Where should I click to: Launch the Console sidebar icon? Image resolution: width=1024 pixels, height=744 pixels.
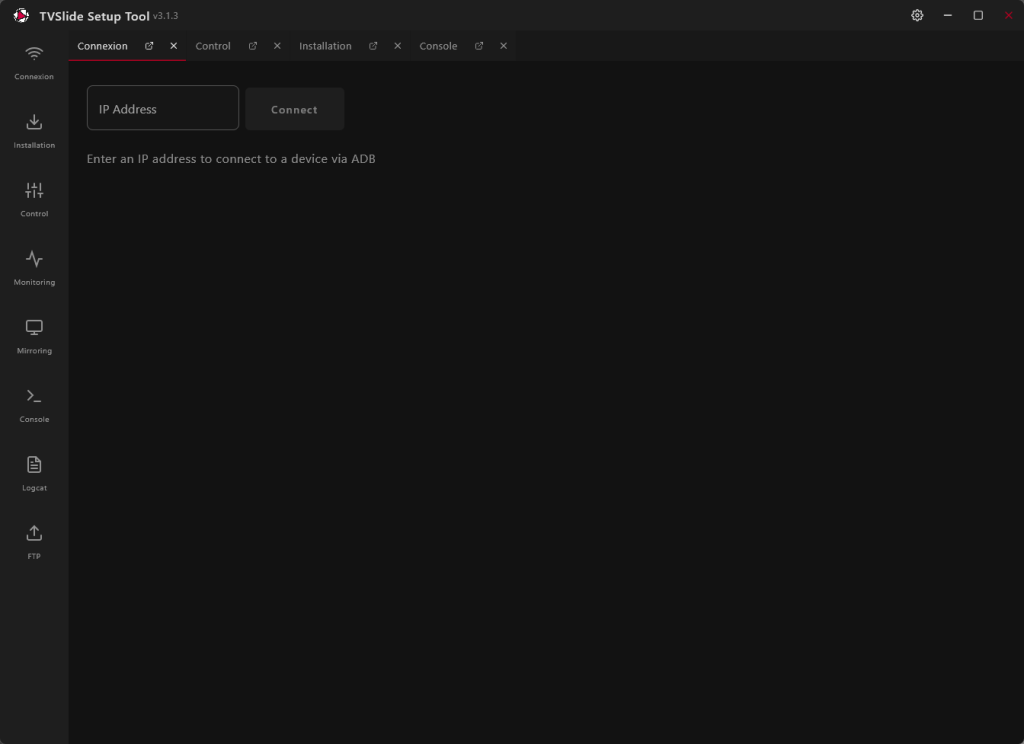click(34, 397)
